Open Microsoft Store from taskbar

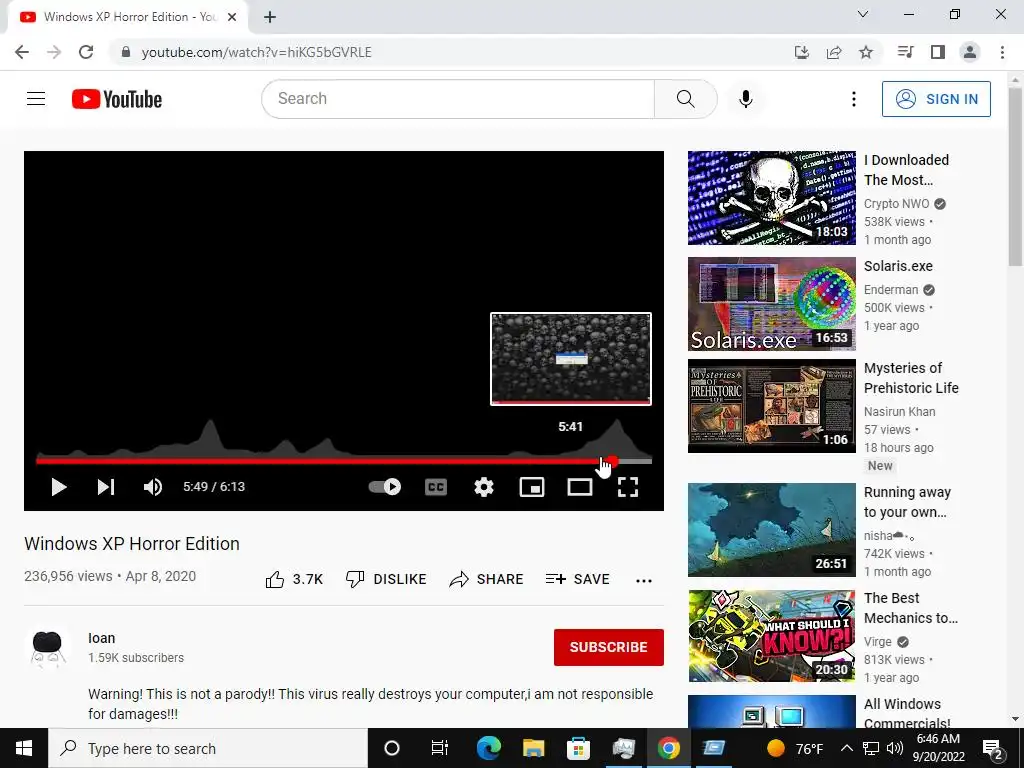(x=578, y=748)
